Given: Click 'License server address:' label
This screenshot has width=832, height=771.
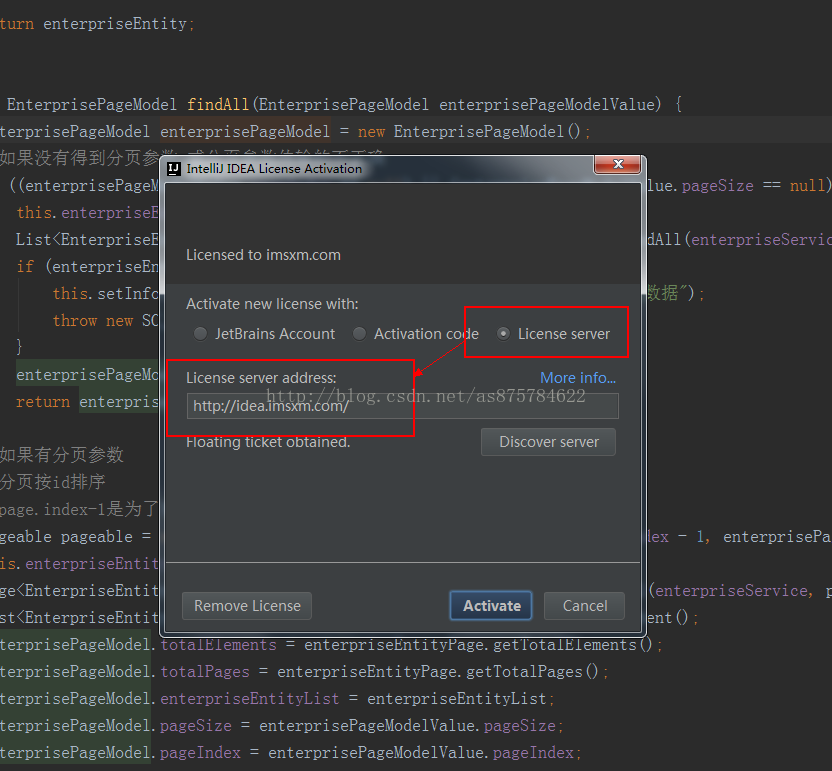Looking at the screenshot, I should point(261,378).
